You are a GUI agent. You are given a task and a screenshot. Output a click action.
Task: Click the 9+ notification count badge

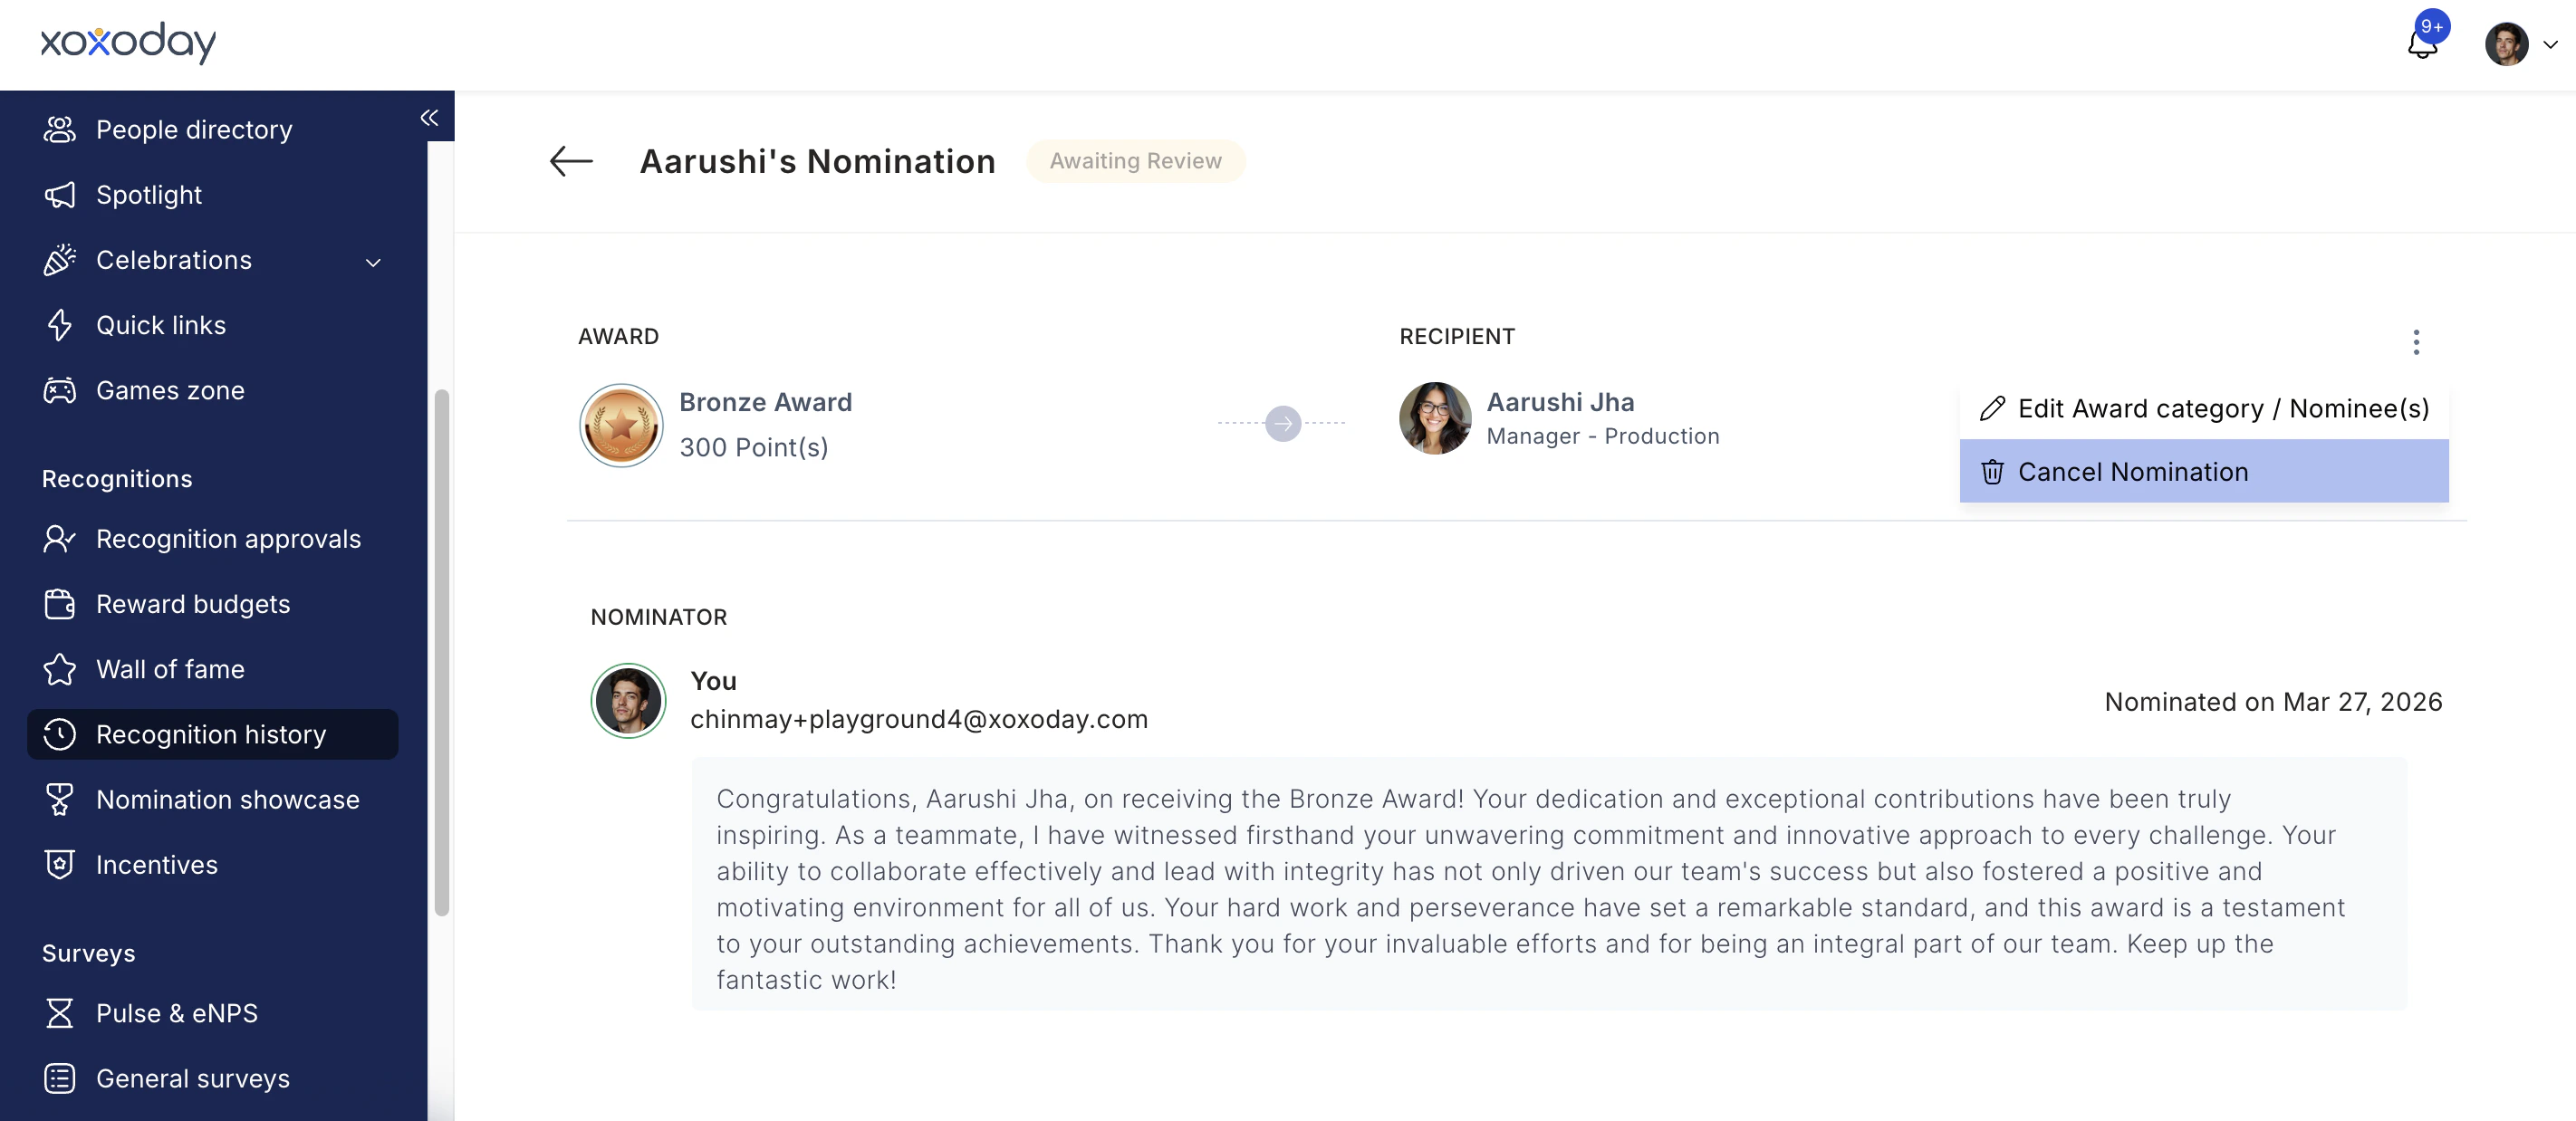click(2432, 27)
